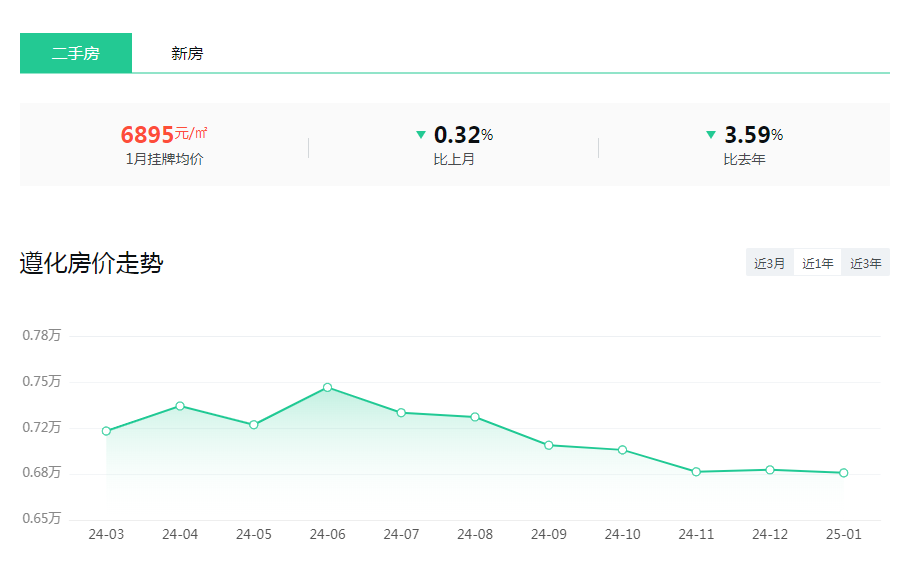
Task: Click the 遵化房价走势 chart heading
Action: pyautogui.click(x=91, y=264)
